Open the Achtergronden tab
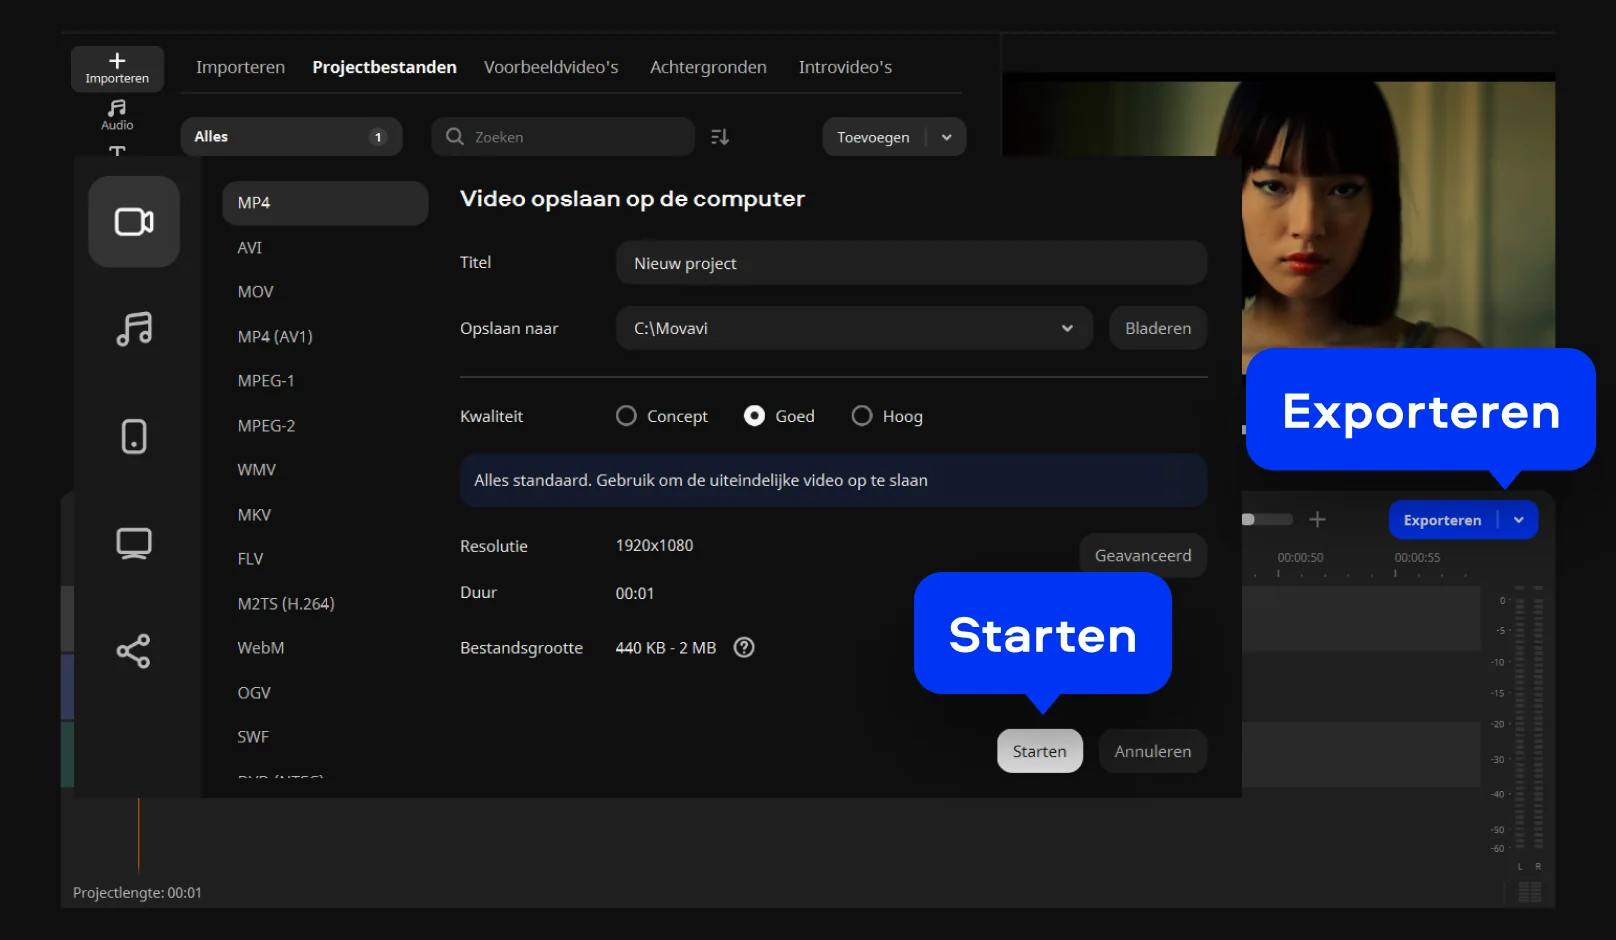The image size is (1616, 940). pos(708,67)
